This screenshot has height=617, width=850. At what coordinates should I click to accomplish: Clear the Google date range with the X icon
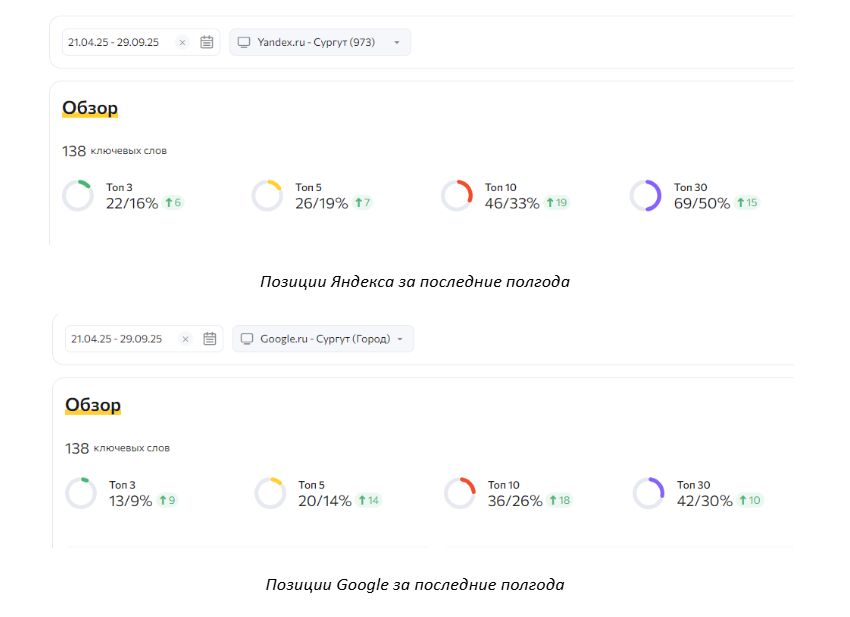185,339
